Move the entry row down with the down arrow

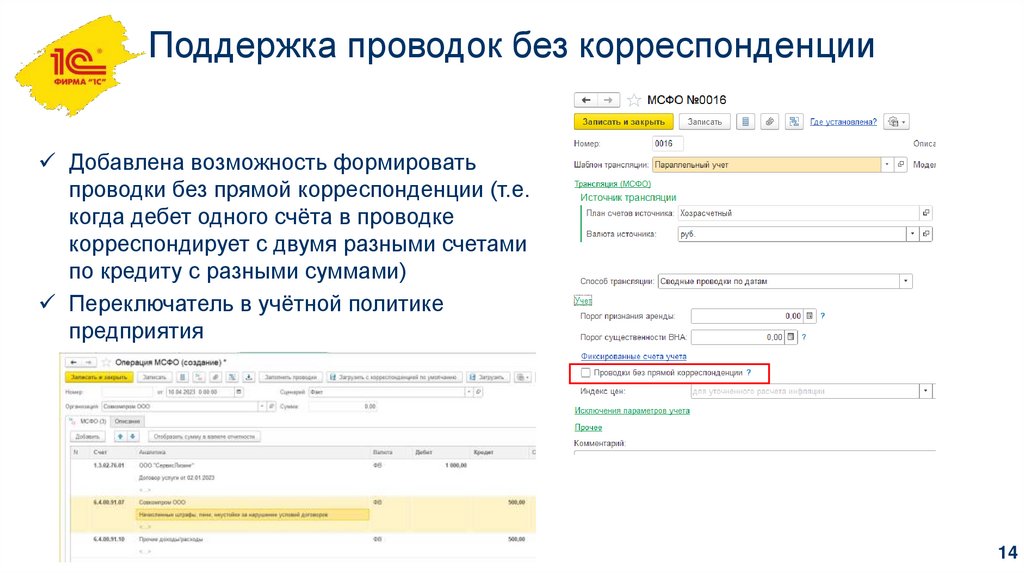pos(133,436)
